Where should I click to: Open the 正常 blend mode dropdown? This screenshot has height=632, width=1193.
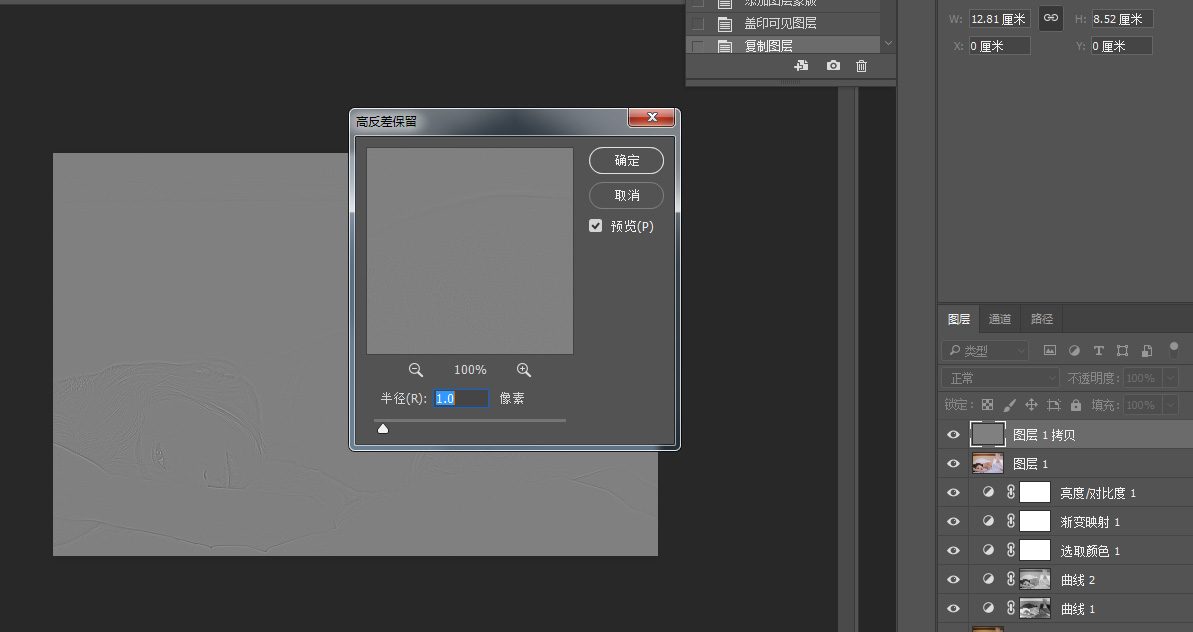coord(1000,378)
